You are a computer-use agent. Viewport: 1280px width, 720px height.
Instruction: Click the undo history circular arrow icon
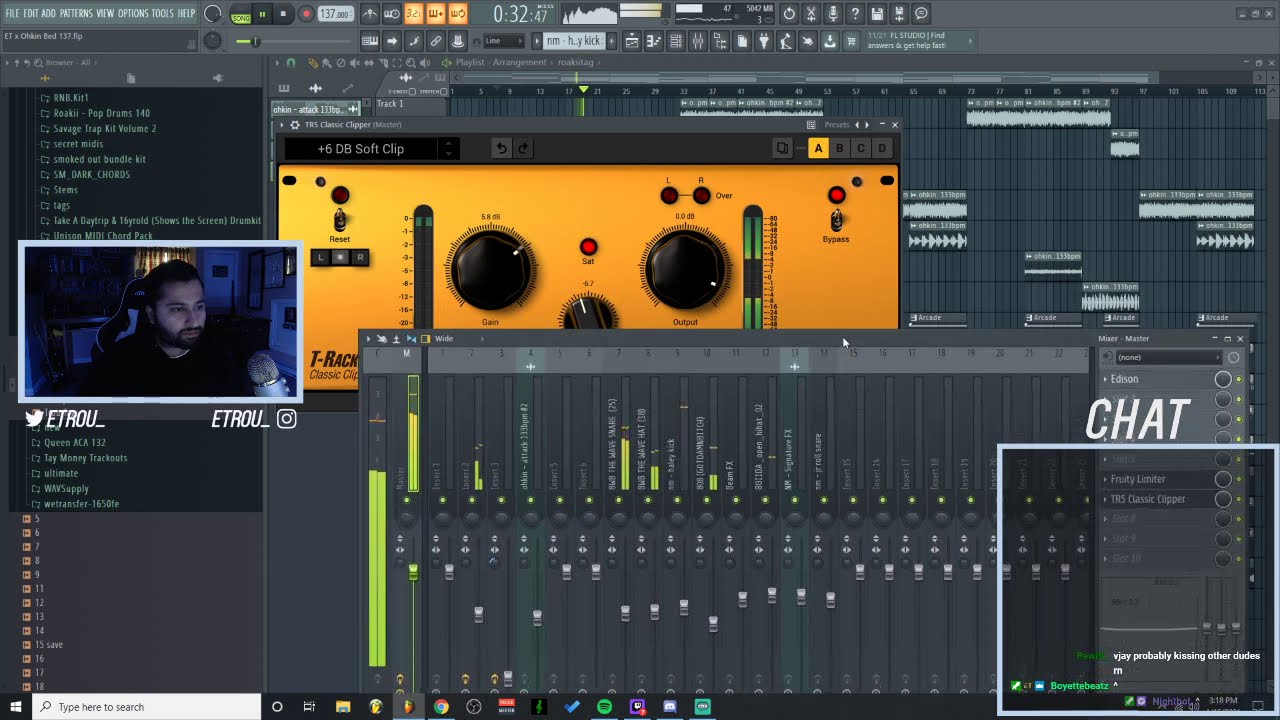[789, 14]
